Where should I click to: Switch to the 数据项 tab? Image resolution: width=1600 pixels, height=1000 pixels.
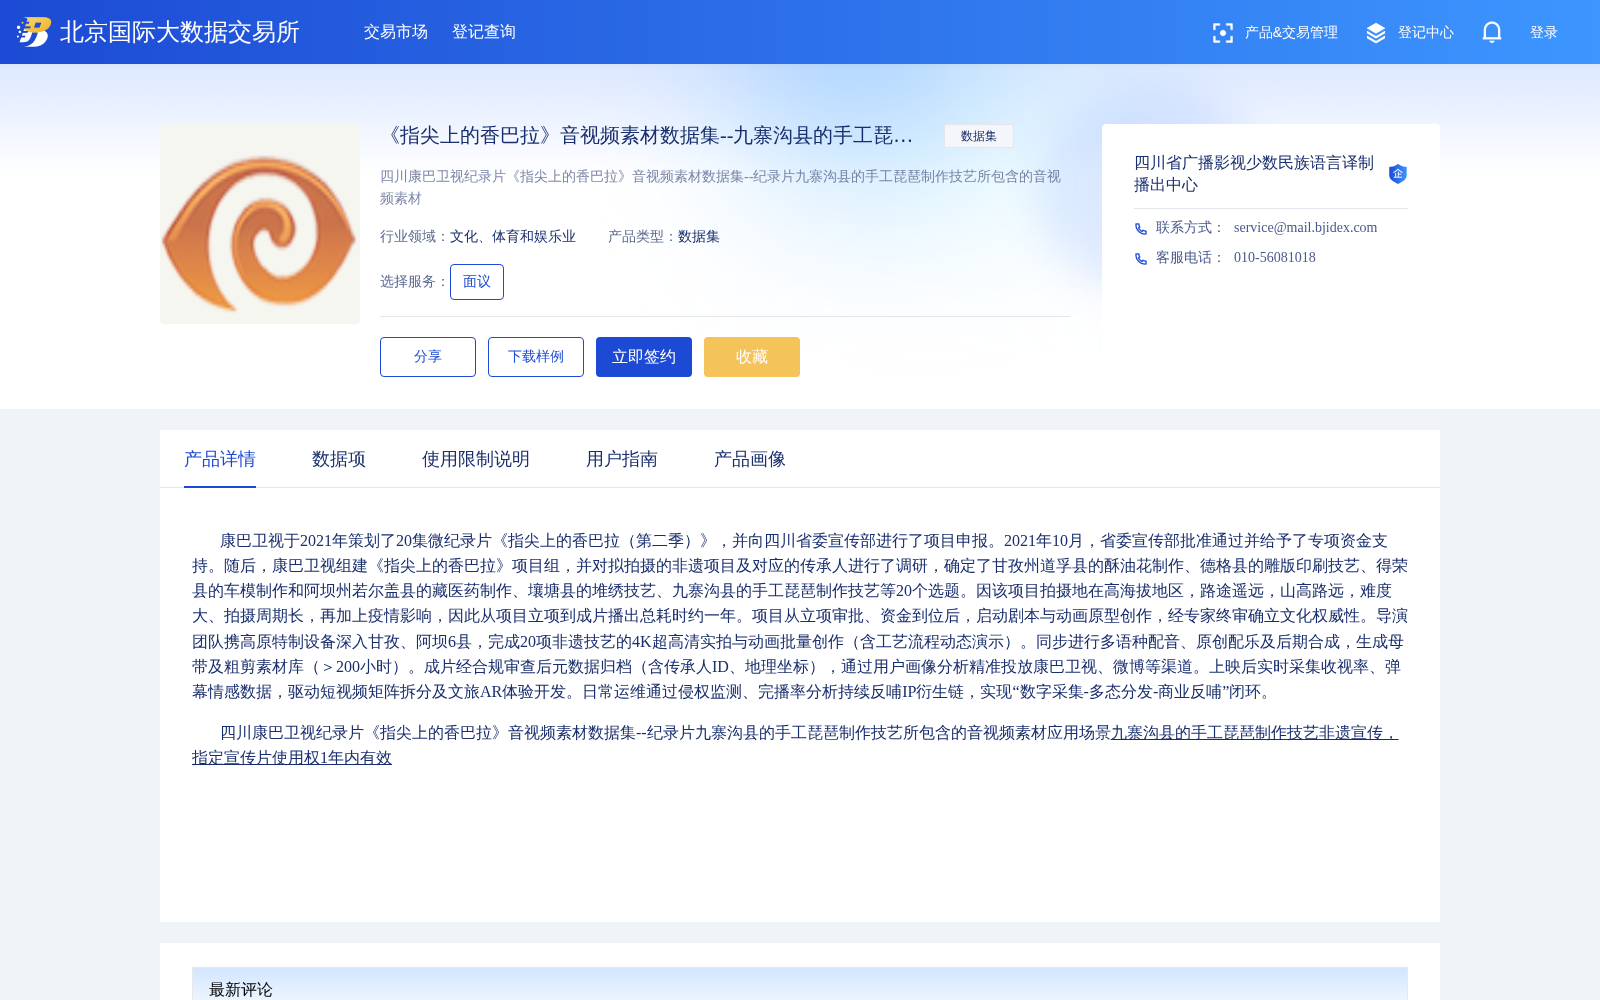pos(339,459)
